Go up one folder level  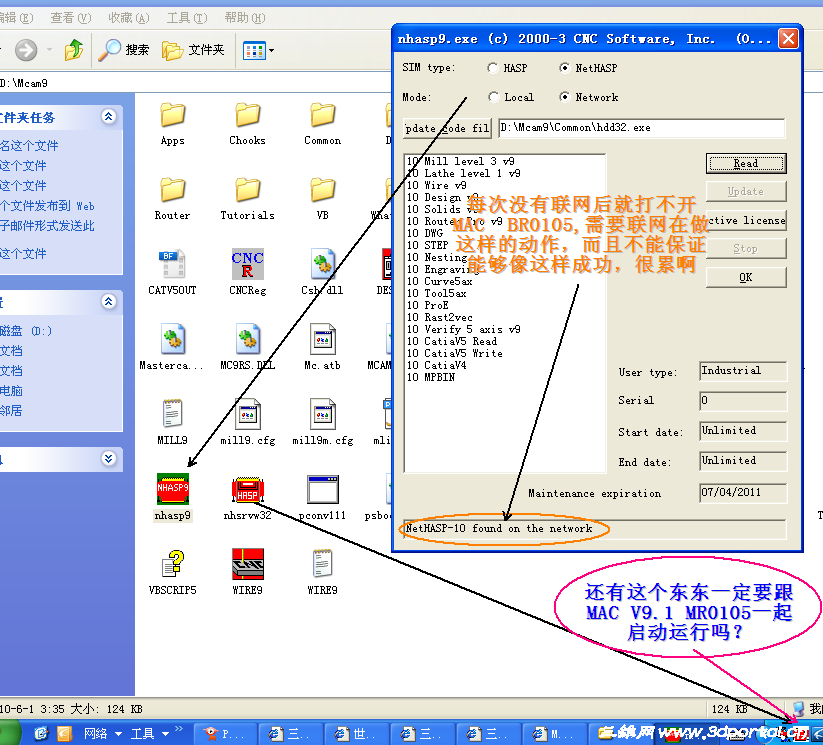pos(73,50)
